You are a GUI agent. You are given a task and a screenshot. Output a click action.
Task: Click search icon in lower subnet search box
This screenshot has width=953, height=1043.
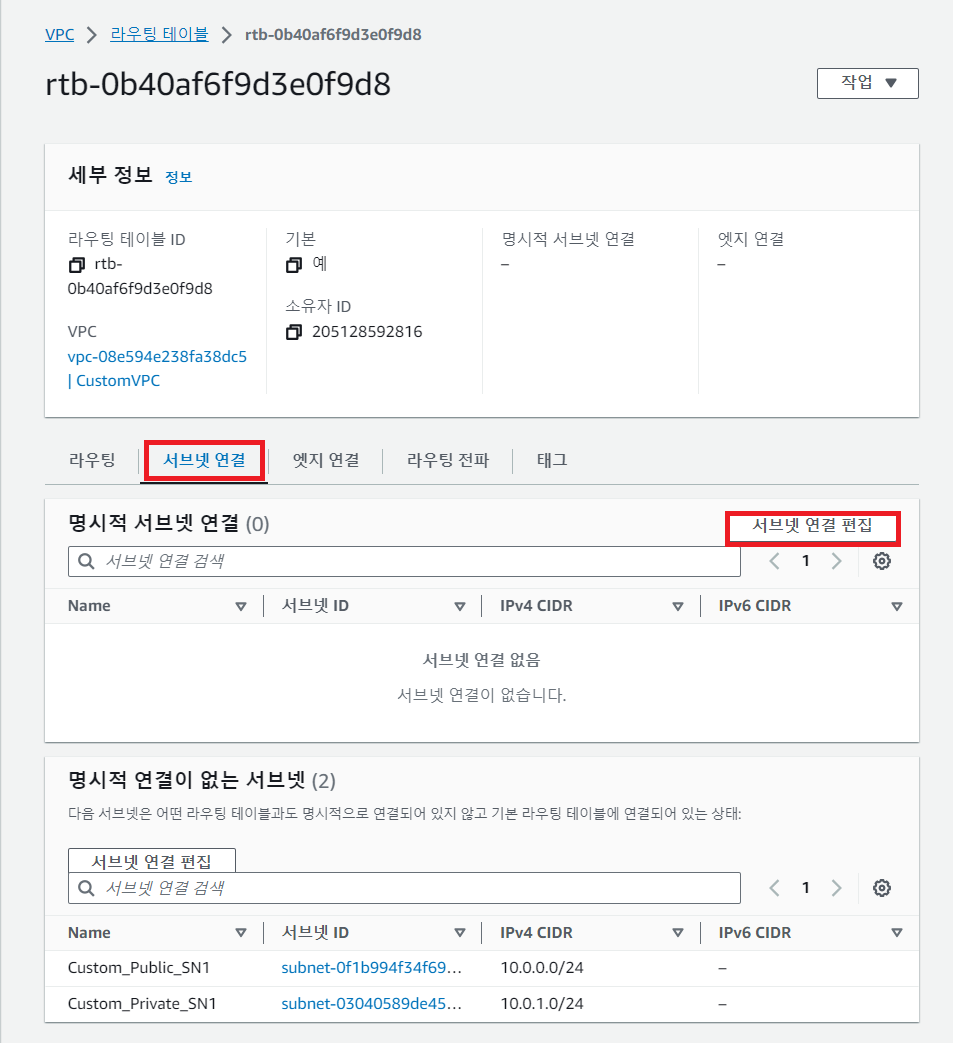tap(86, 888)
